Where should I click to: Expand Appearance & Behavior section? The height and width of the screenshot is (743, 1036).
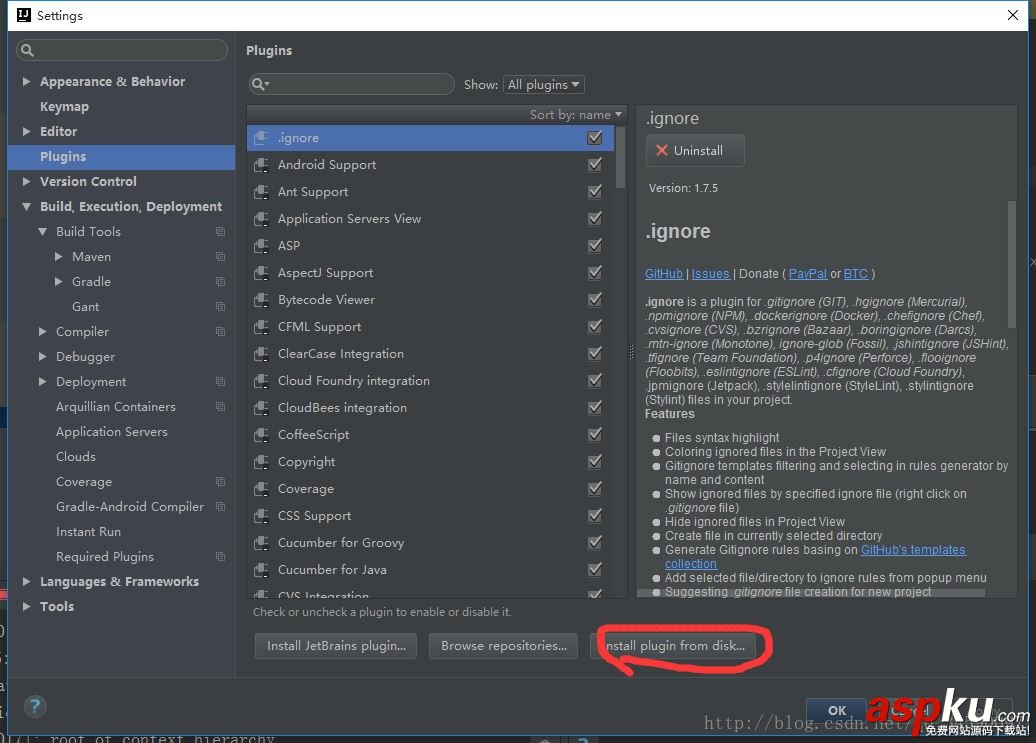coord(26,81)
